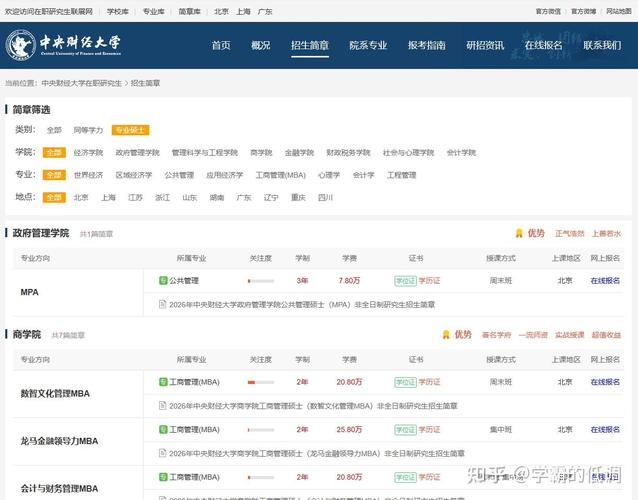Open 2026 MPA 非全日制招生简章 link

click(302, 304)
